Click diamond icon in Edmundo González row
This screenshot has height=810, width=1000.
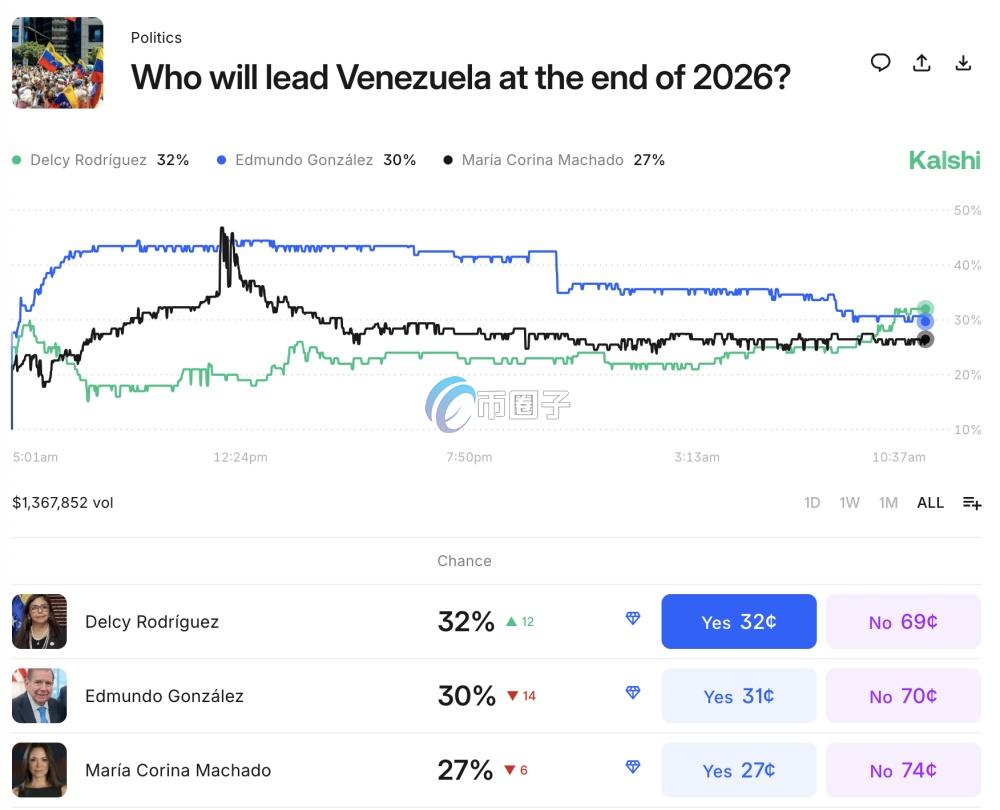tap(633, 692)
